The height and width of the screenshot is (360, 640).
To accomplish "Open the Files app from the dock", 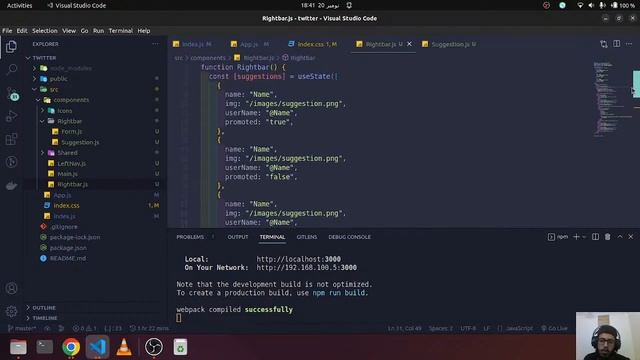I will coord(18,347).
